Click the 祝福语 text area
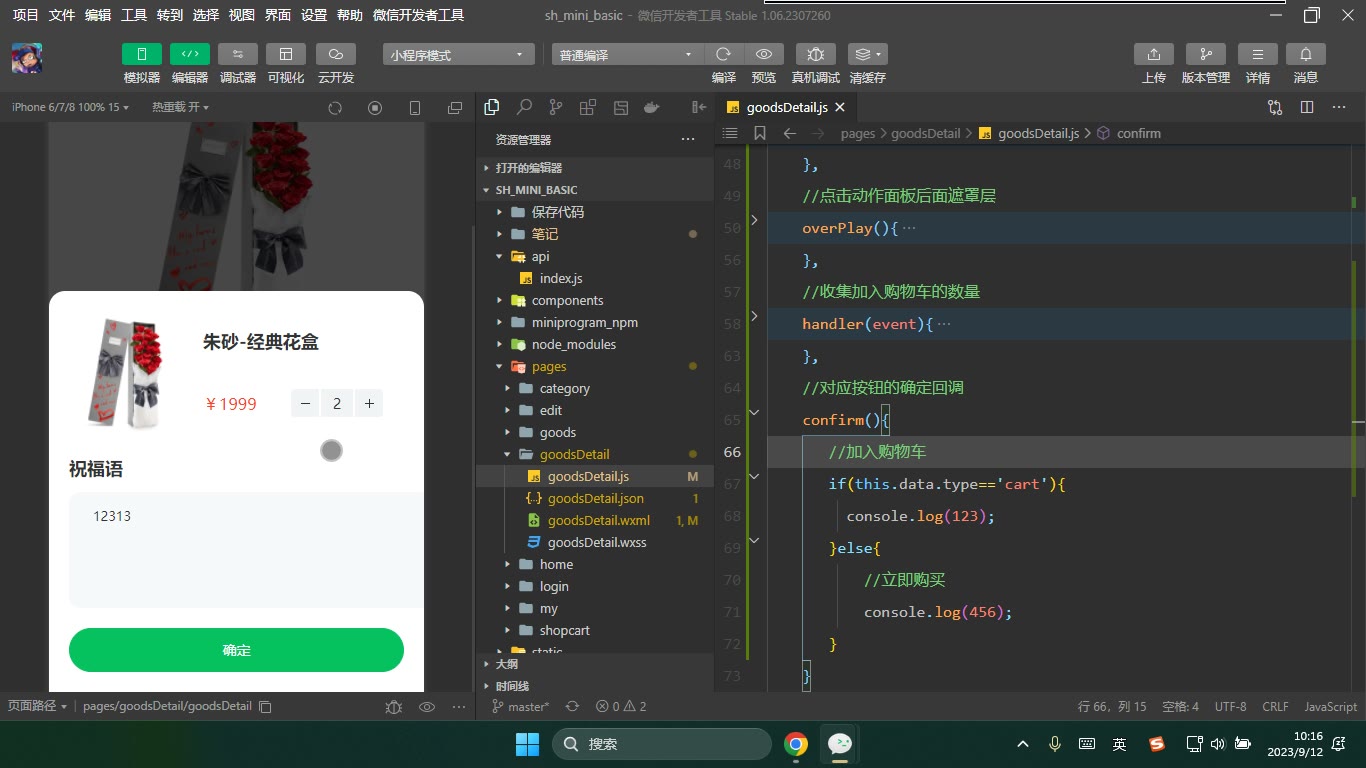Image resolution: width=1366 pixels, height=768 pixels. click(x=246, y=550)
